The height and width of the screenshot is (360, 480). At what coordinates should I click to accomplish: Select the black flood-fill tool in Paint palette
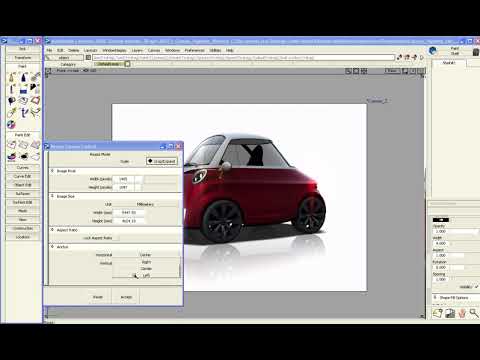pos(35,89)
